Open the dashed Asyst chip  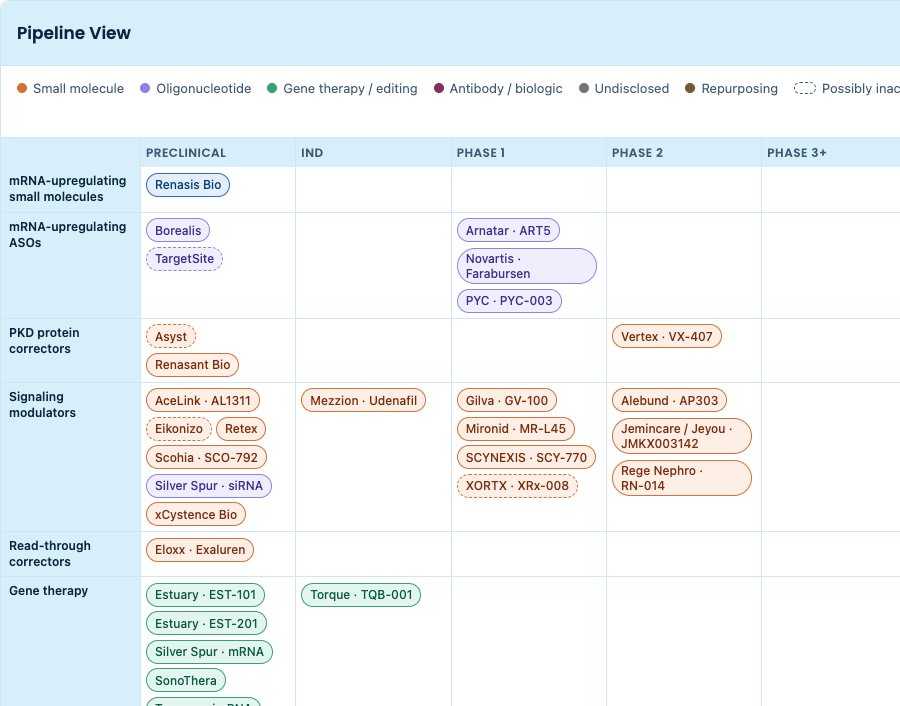171,336
